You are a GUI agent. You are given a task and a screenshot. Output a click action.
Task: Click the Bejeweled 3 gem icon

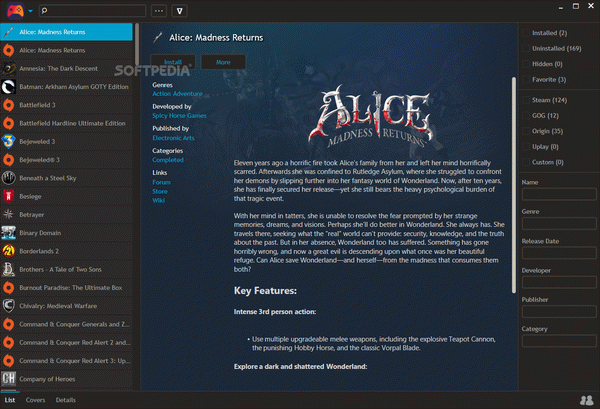(x=8, y=142)
